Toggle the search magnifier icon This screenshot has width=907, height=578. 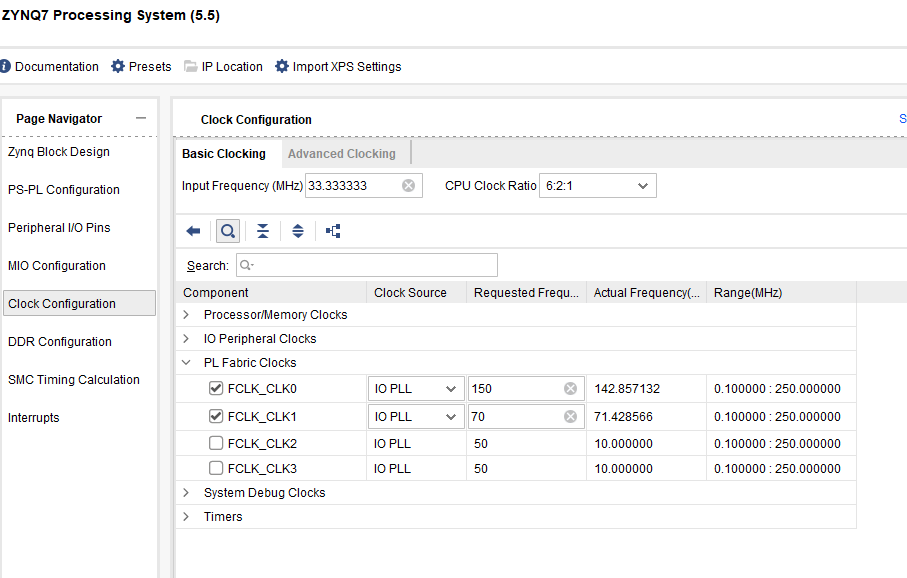[x=228, y=231]
